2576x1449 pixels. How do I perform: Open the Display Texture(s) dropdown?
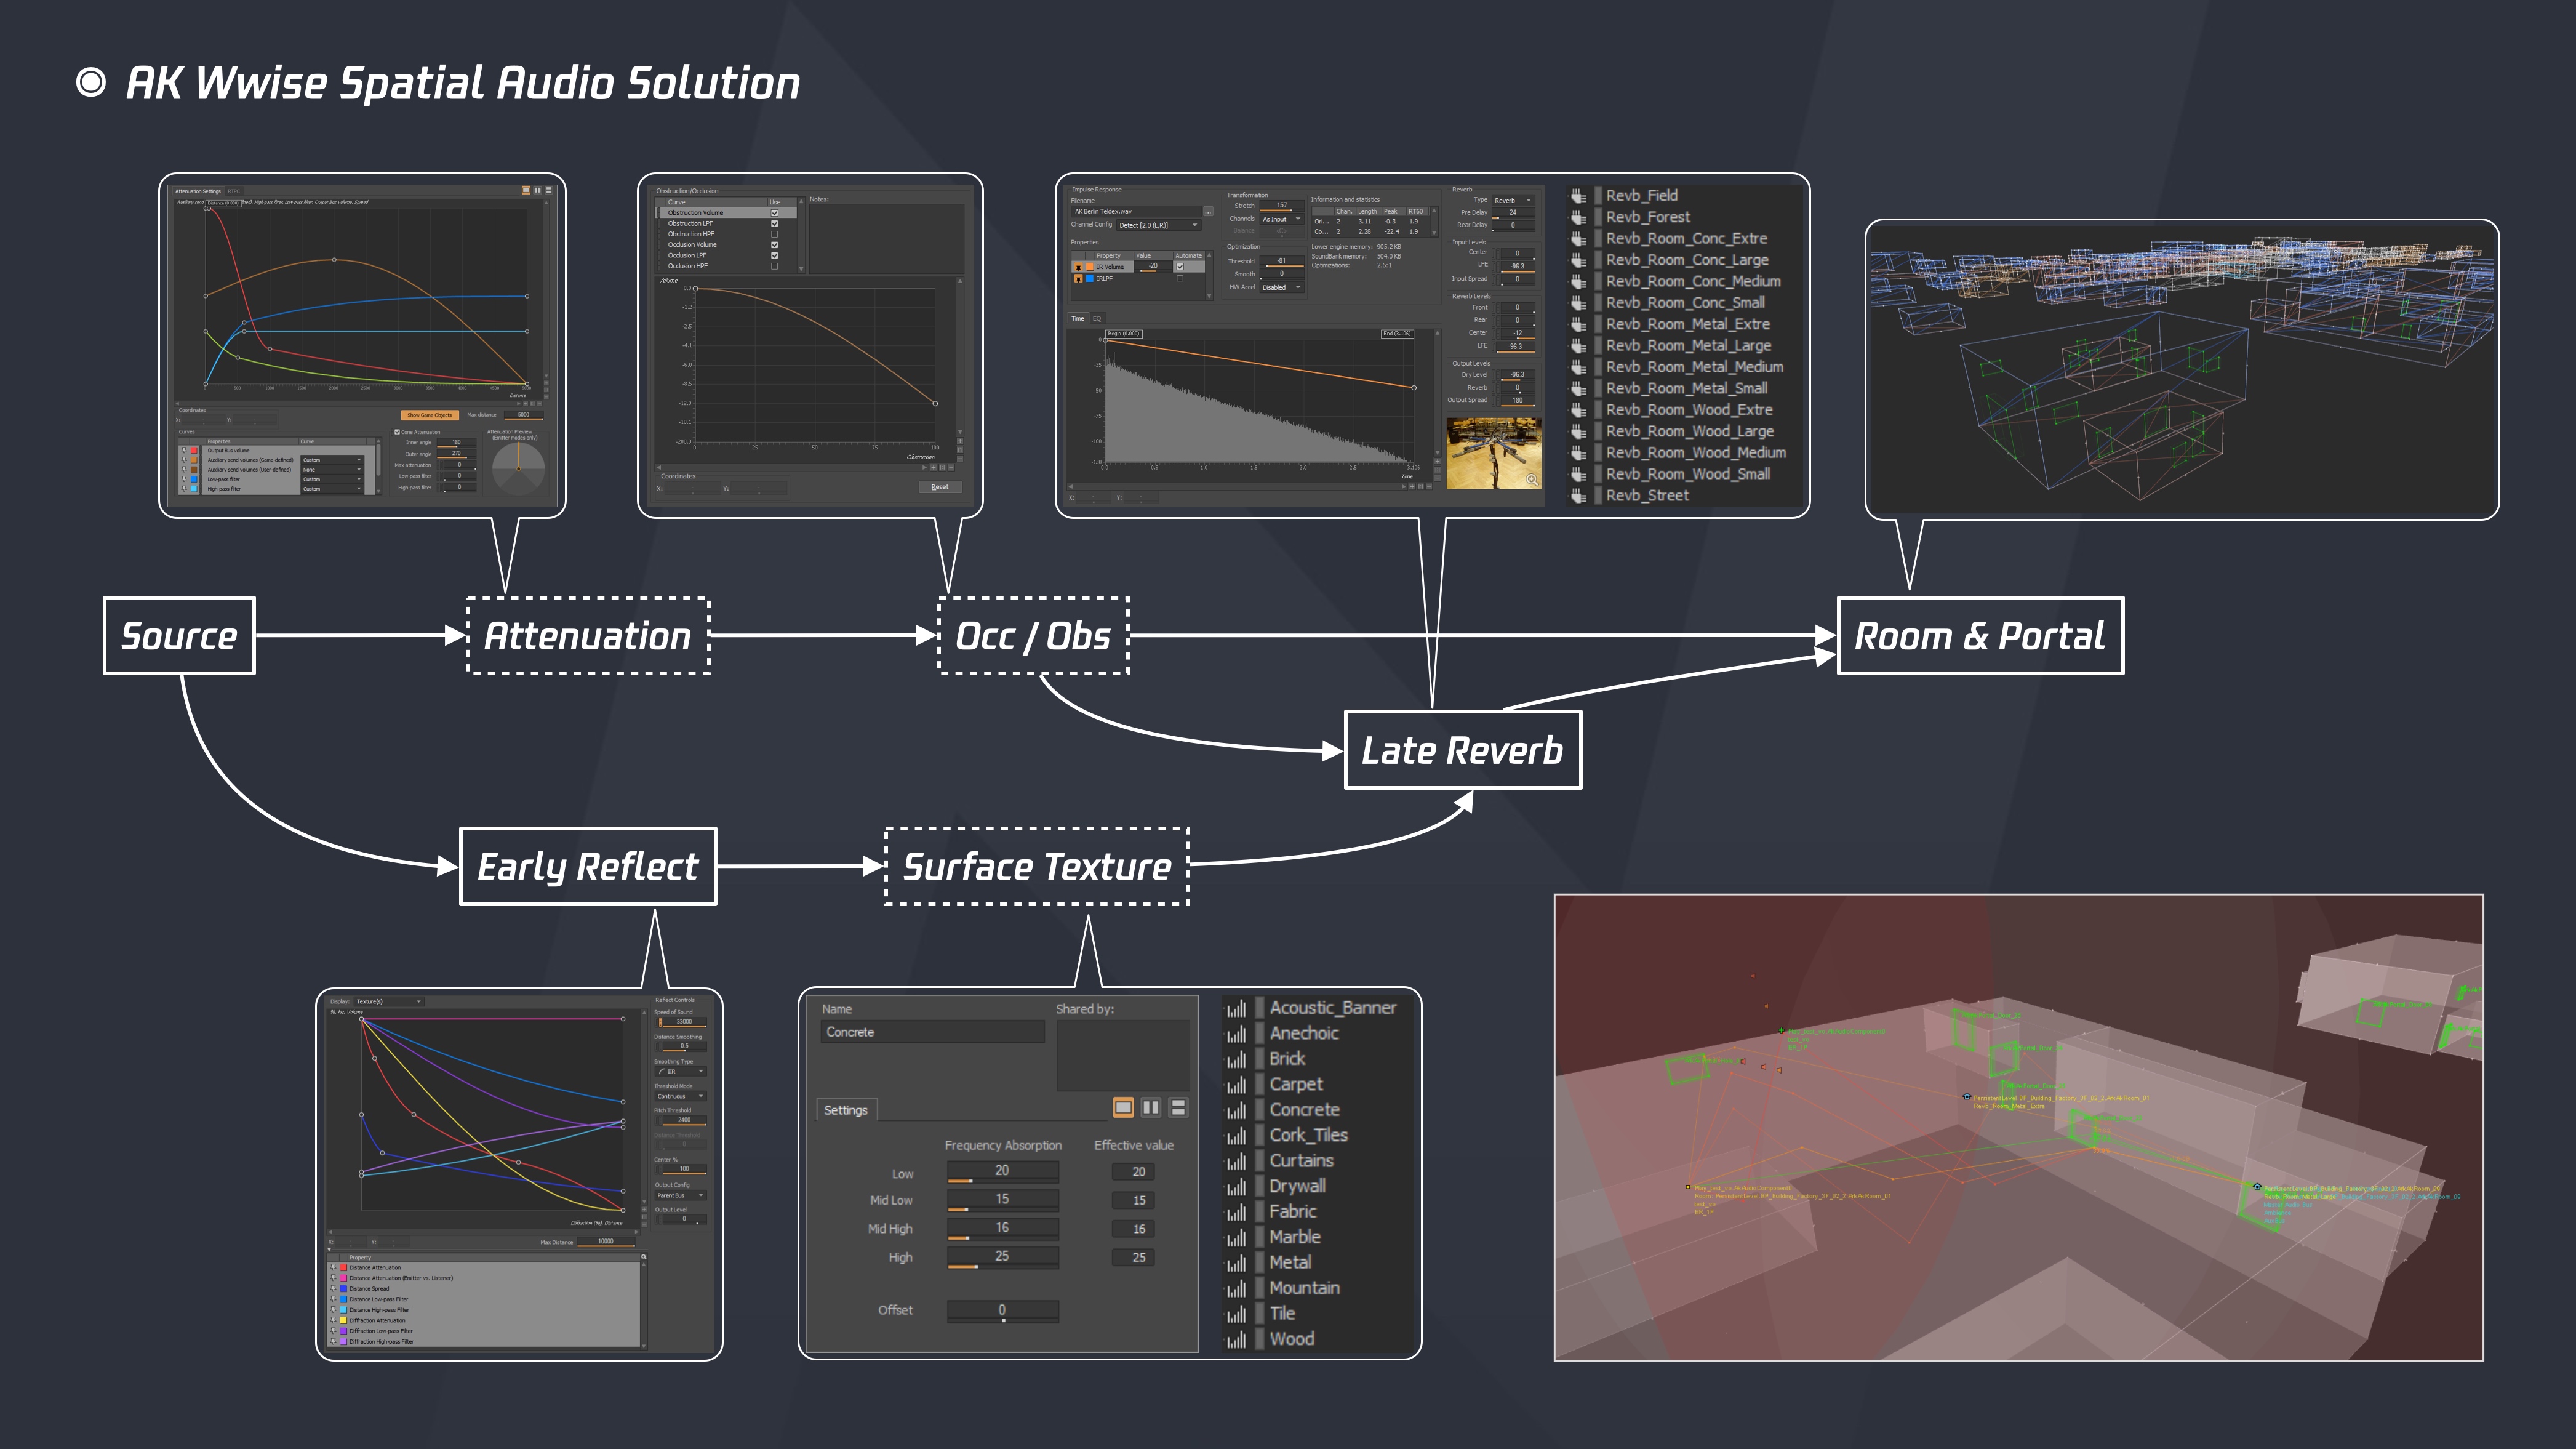389,1001
